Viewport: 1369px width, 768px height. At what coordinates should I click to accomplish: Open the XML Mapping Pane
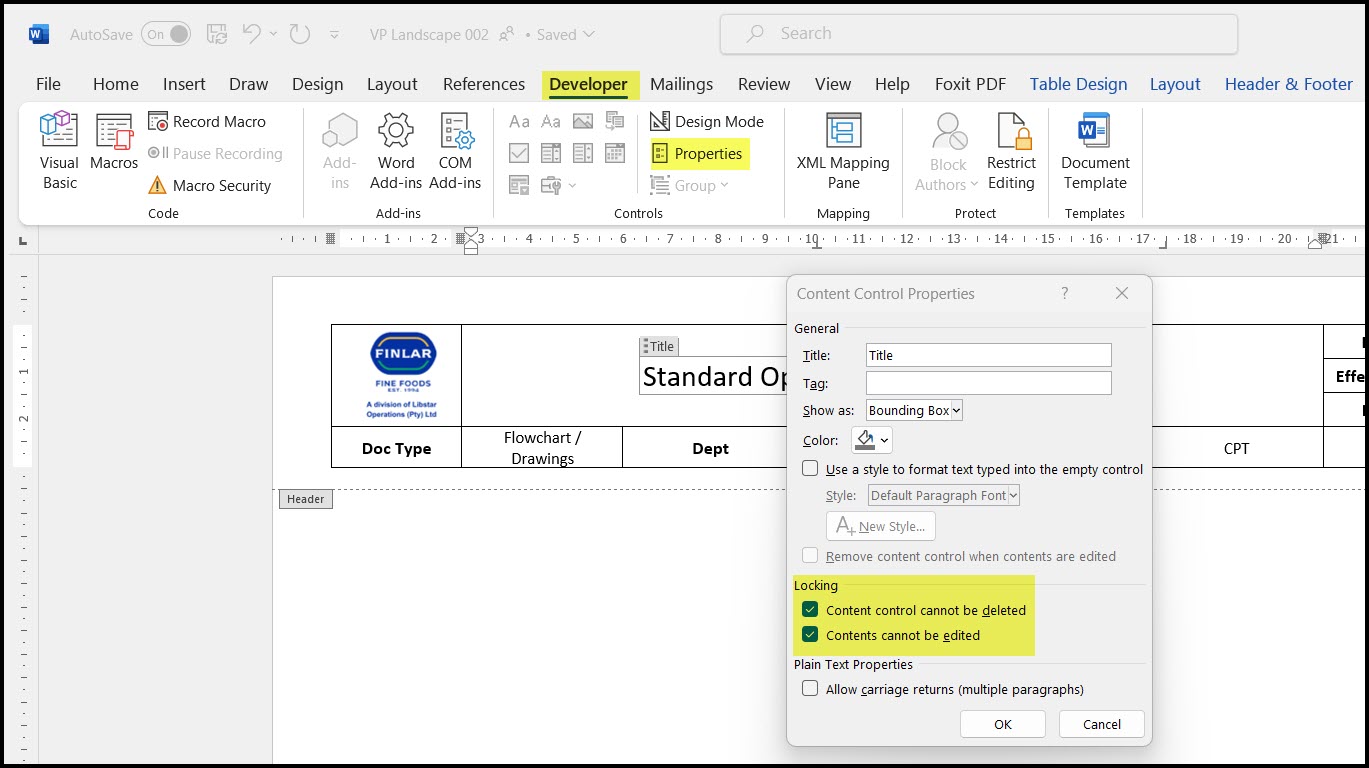tap(843, 151)
